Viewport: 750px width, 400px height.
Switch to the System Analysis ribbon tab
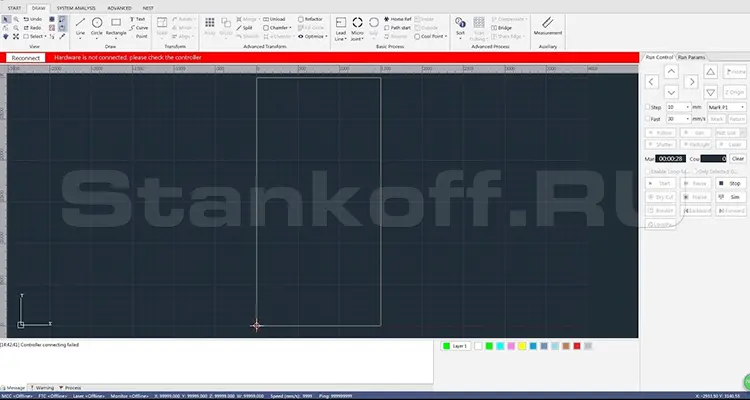click(76, 8)
